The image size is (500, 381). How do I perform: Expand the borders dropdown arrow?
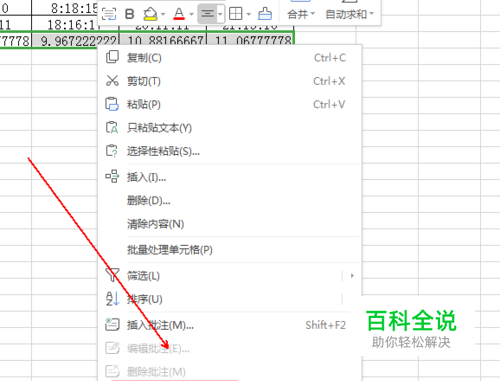(x=249, y=14)
